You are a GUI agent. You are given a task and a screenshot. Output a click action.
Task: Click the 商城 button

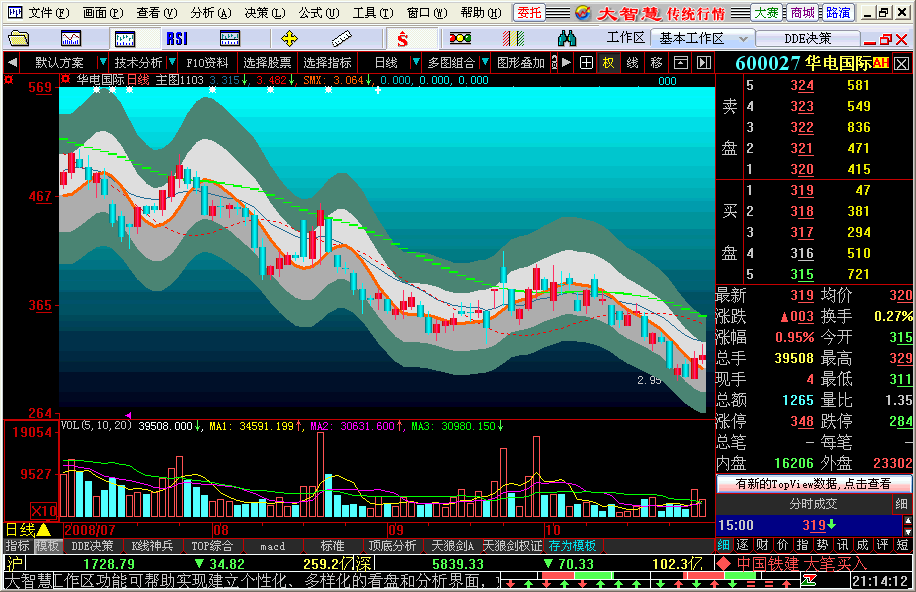tap(802, 12)
